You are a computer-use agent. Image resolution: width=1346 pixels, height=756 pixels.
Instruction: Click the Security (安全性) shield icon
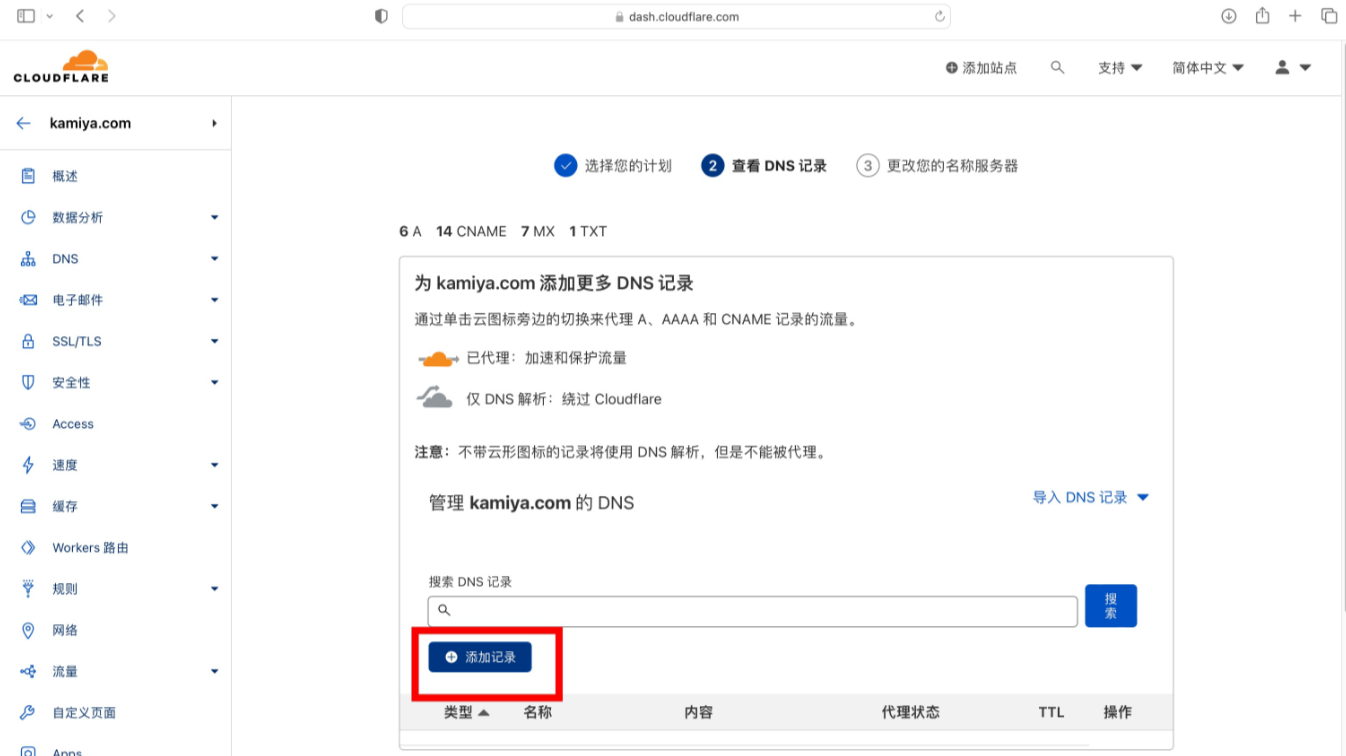point(28,382)
